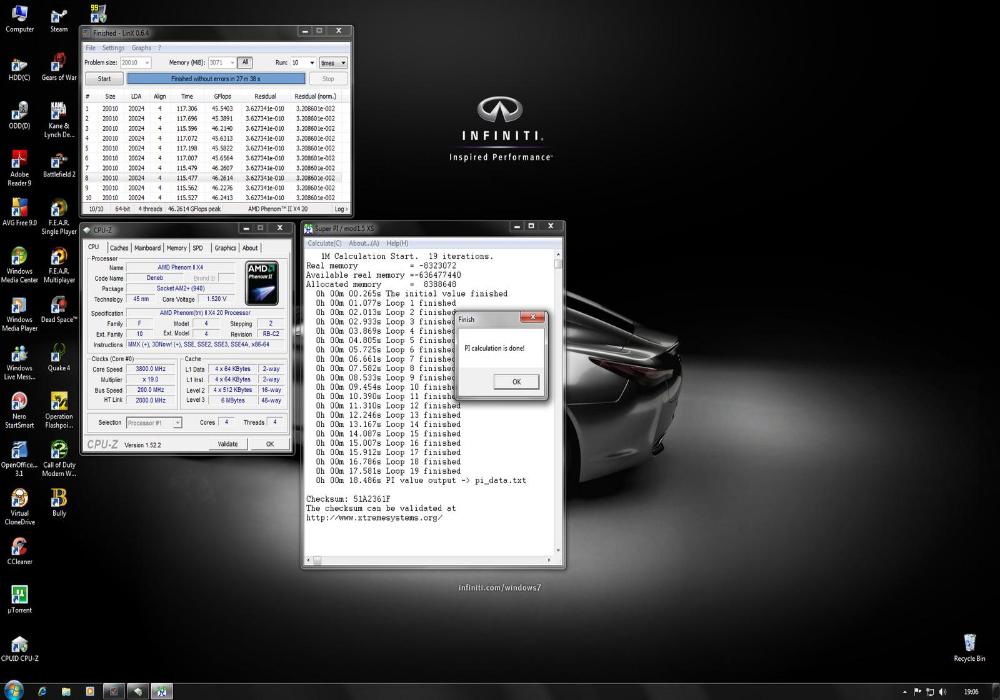Switch to the Mainboard tab in CPU-Z
Screen dimensions: 1000x700
pyautogui.click(x=147, y=248)
